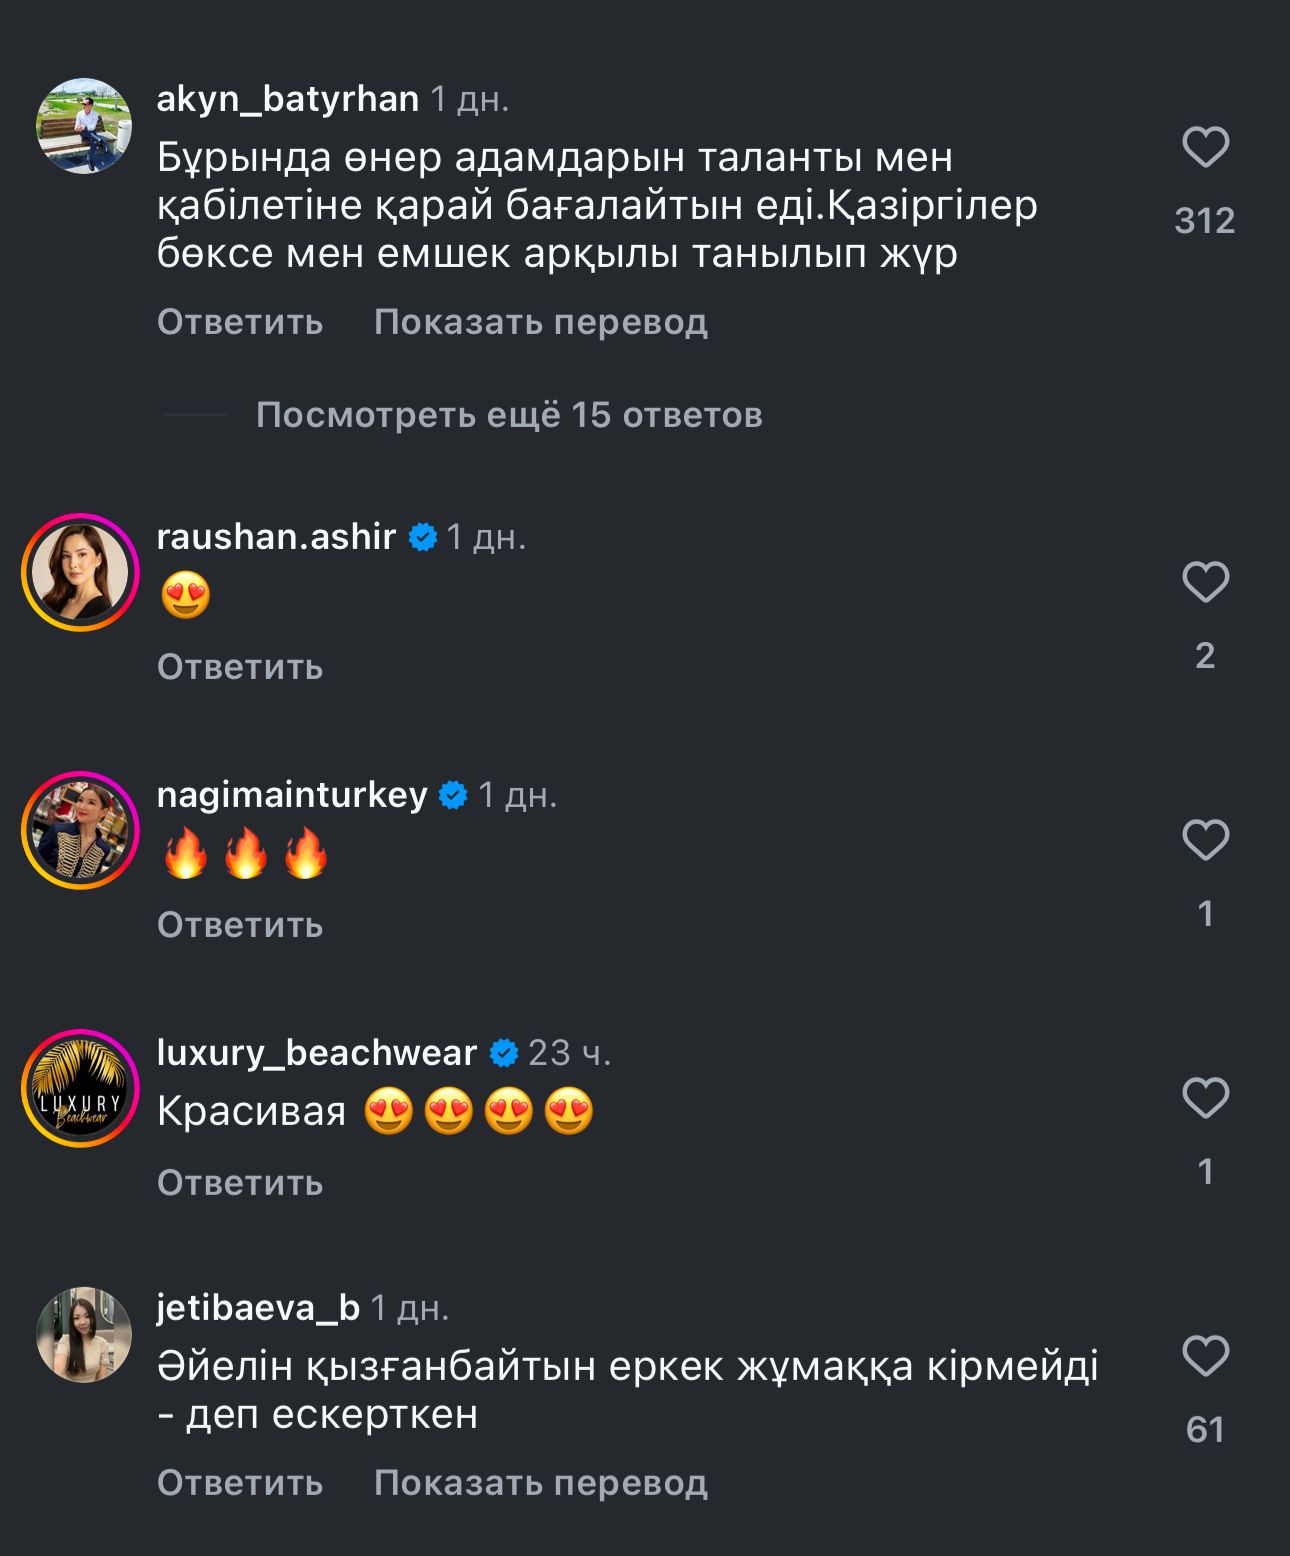View nagimainturkey's story ring avatar
The image size is (1290, 1556).
(80, 830)
